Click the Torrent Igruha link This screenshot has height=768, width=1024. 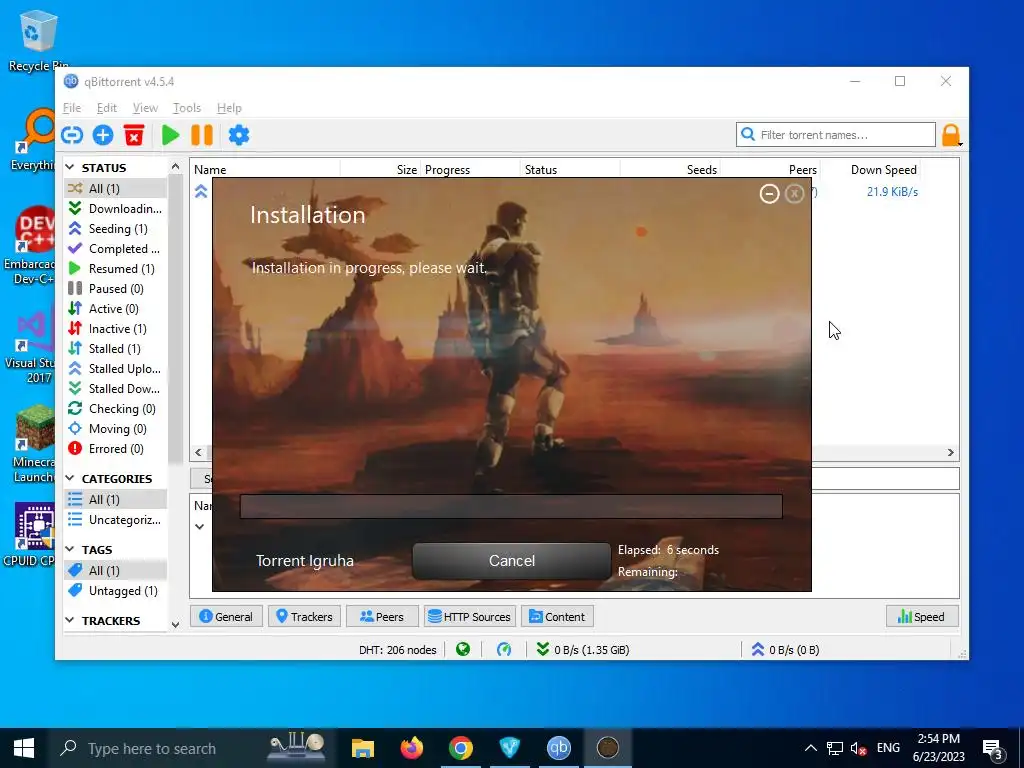point(305,561)
